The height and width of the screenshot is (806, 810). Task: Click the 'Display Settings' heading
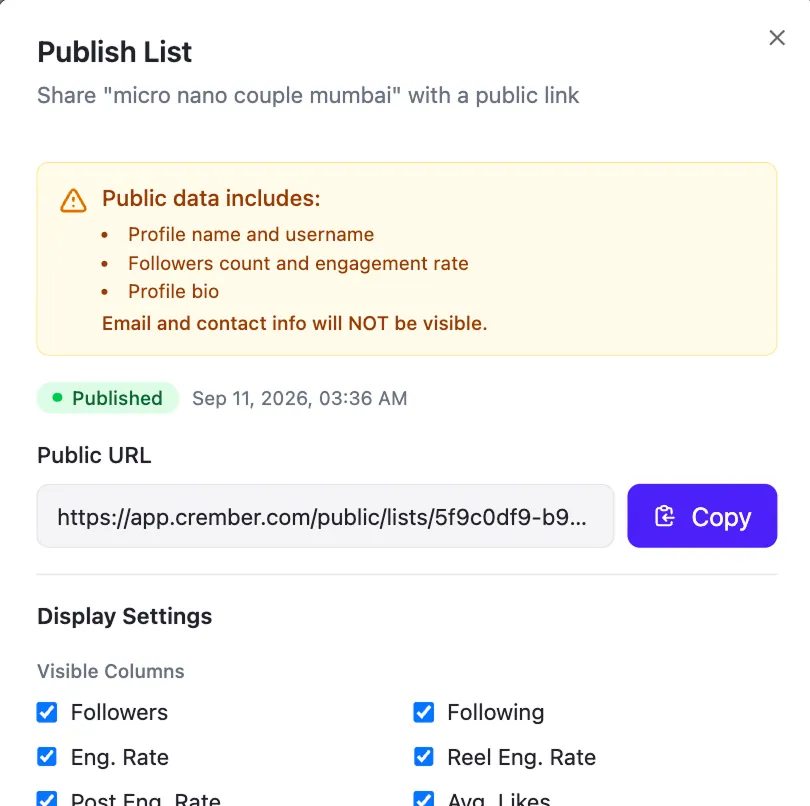pyautogui.click(x=124, y=616)
